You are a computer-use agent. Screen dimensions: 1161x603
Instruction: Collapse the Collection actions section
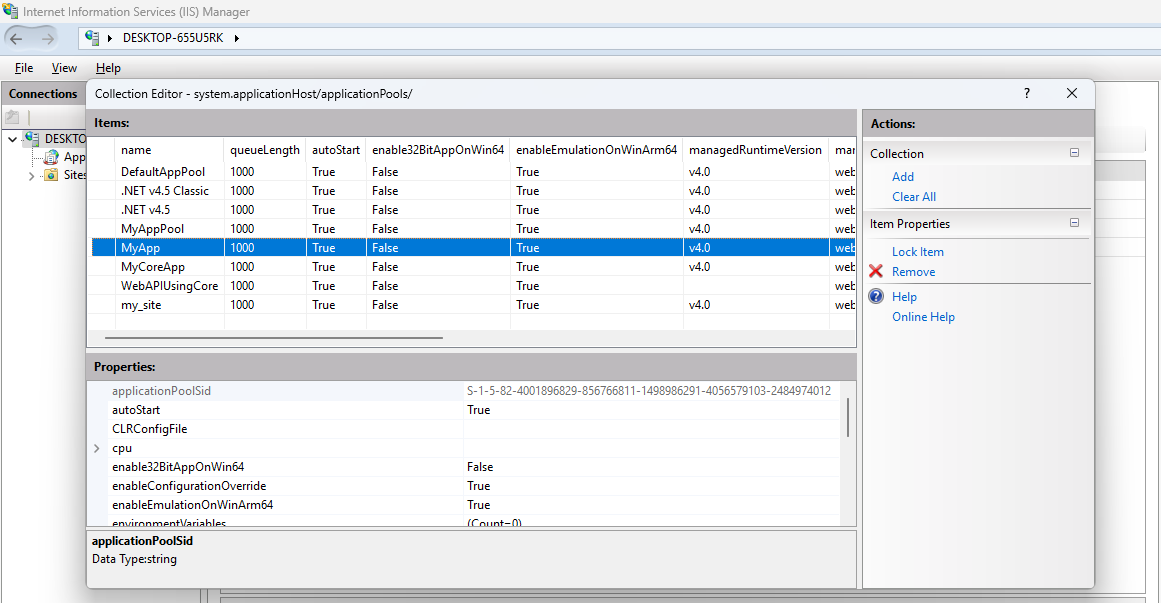pyautogui.click(x=1074, y=154)
